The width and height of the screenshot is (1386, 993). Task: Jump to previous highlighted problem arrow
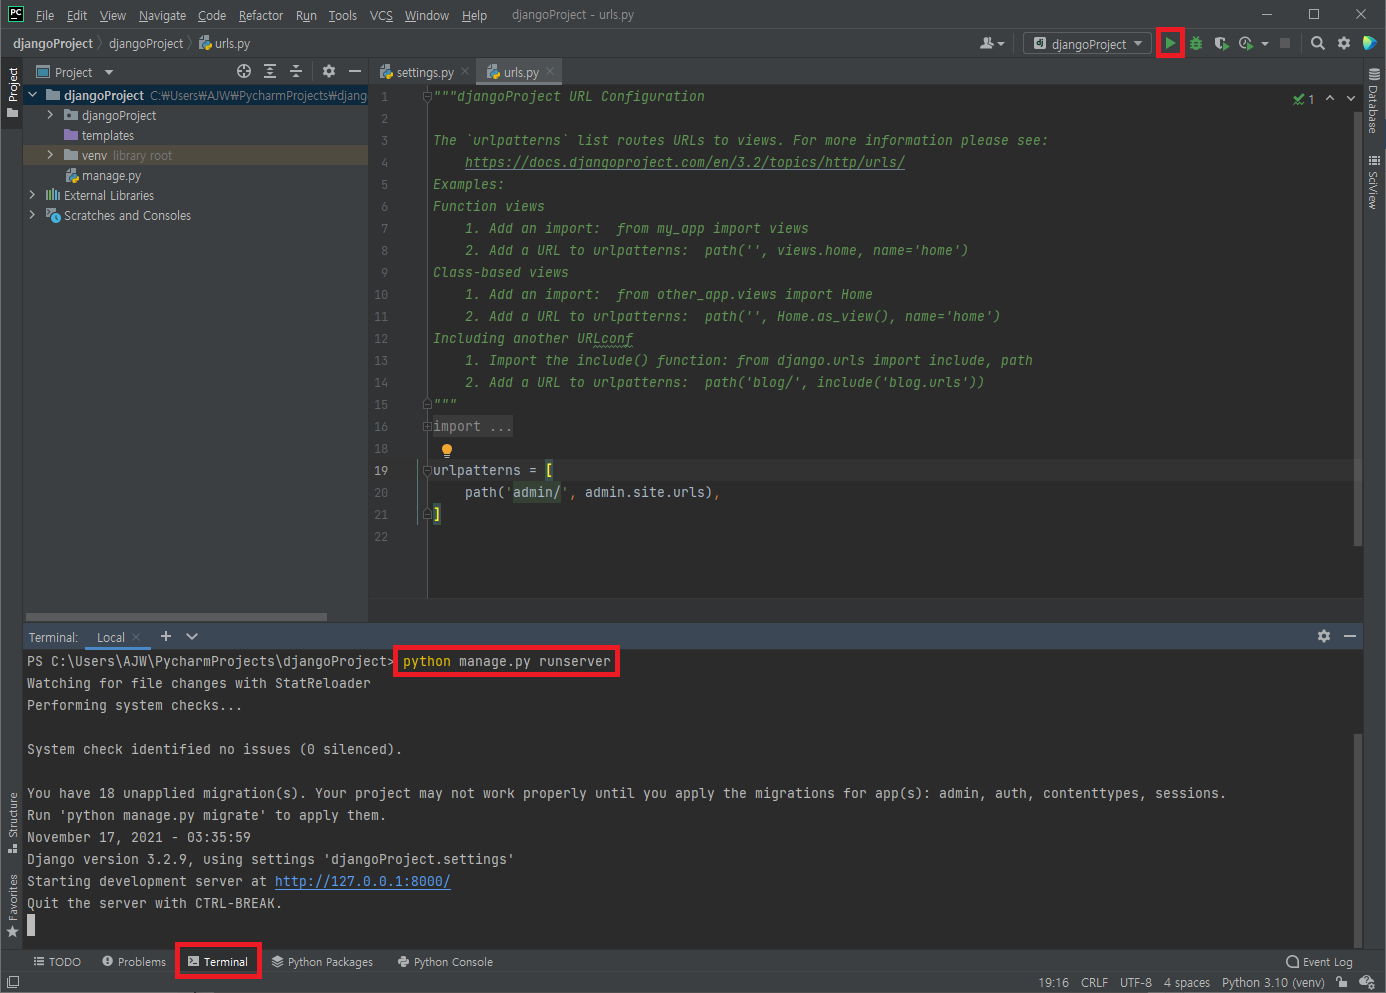point(1330,98)
